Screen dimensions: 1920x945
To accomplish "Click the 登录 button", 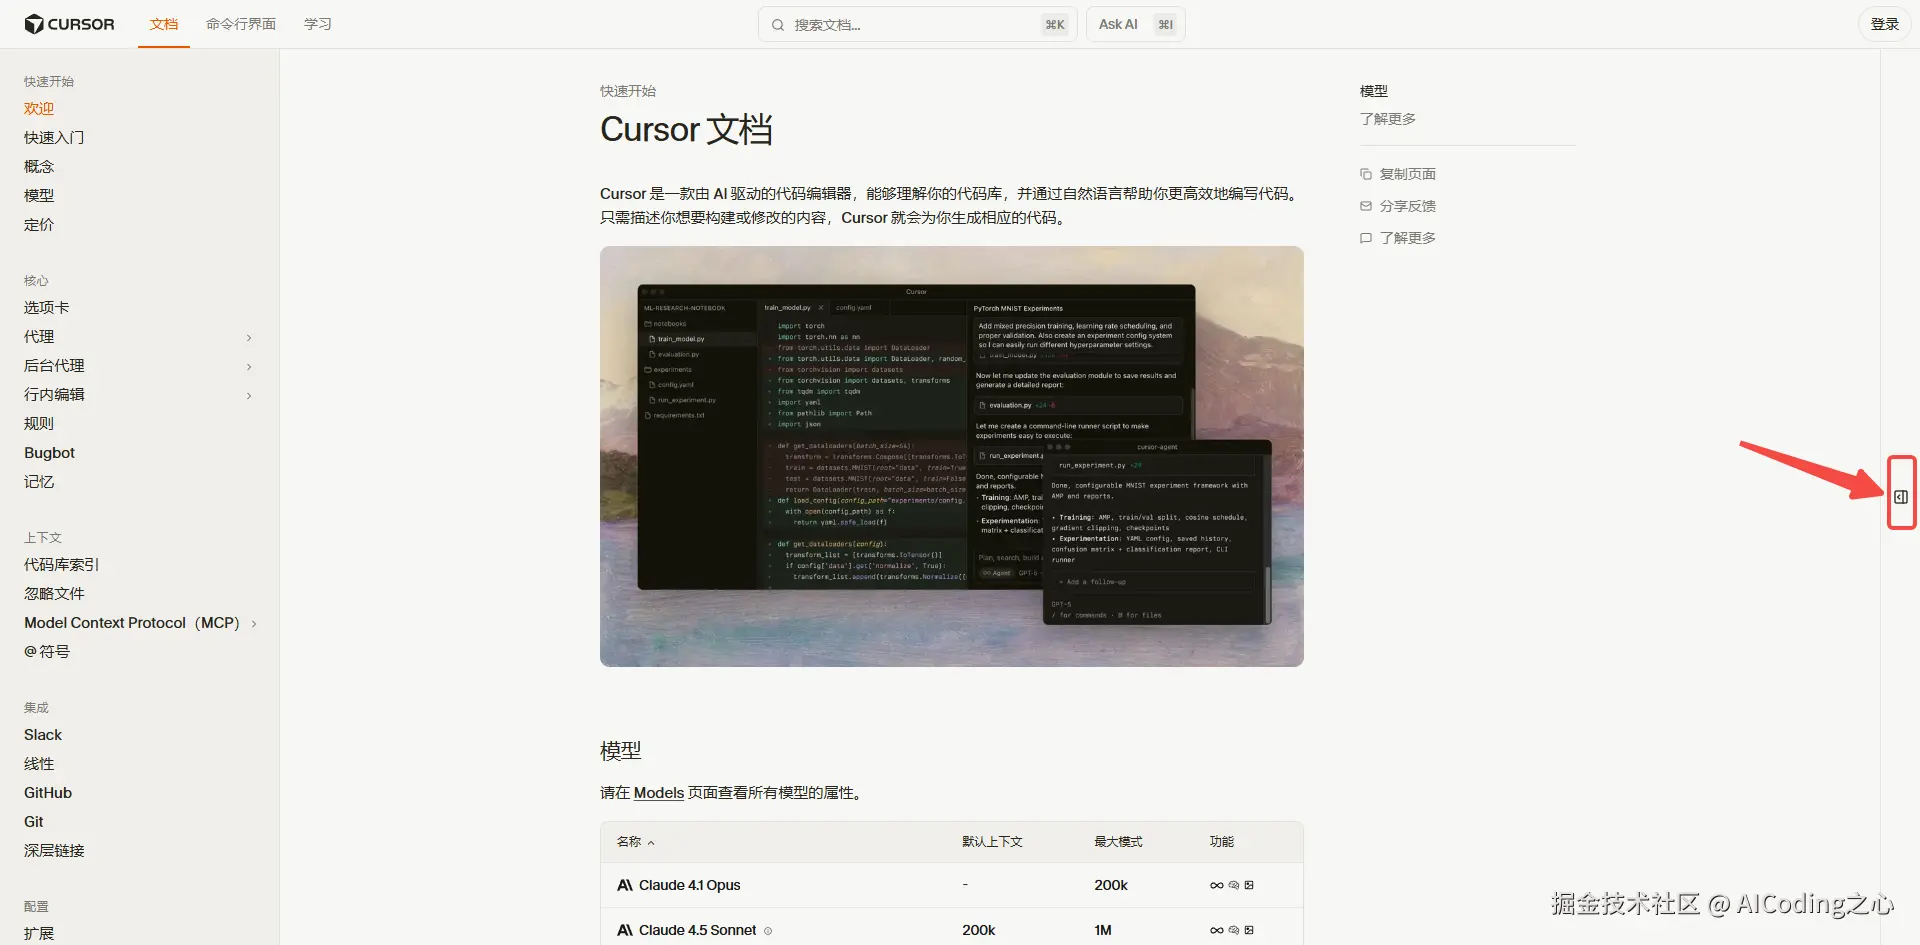I will [x=1885, y=24].
